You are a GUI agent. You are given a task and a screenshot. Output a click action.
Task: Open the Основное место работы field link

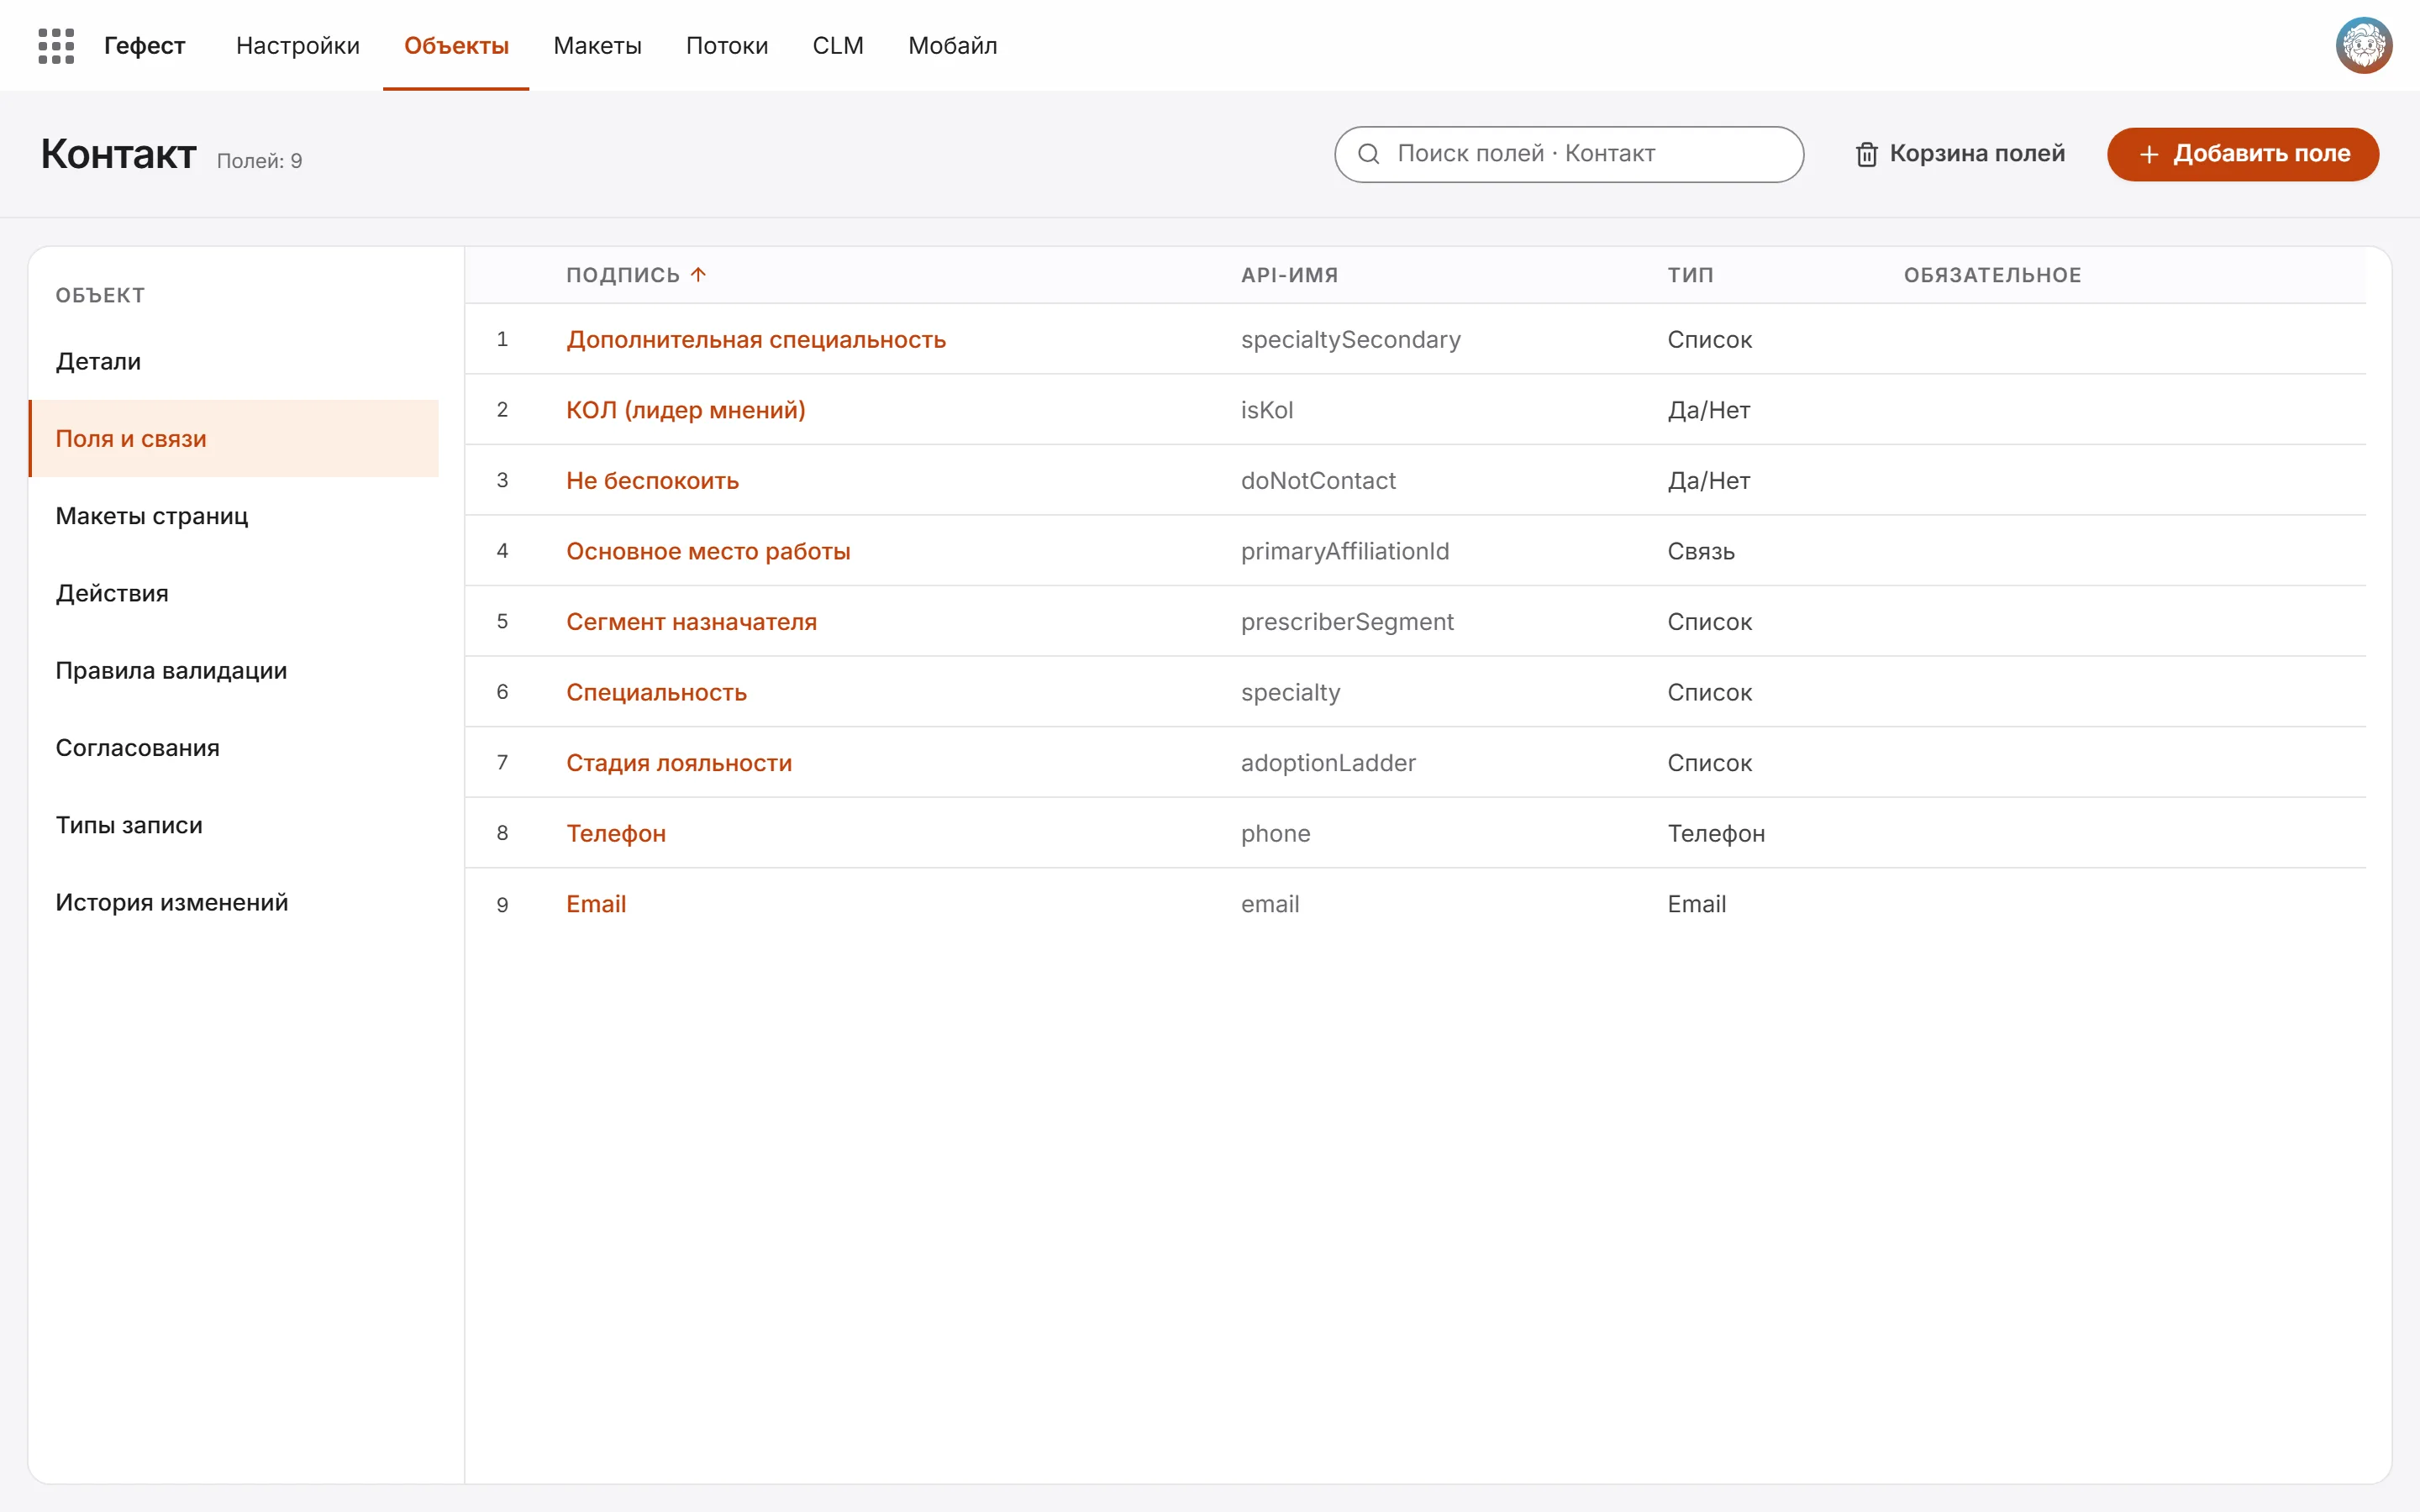point(708,551)
